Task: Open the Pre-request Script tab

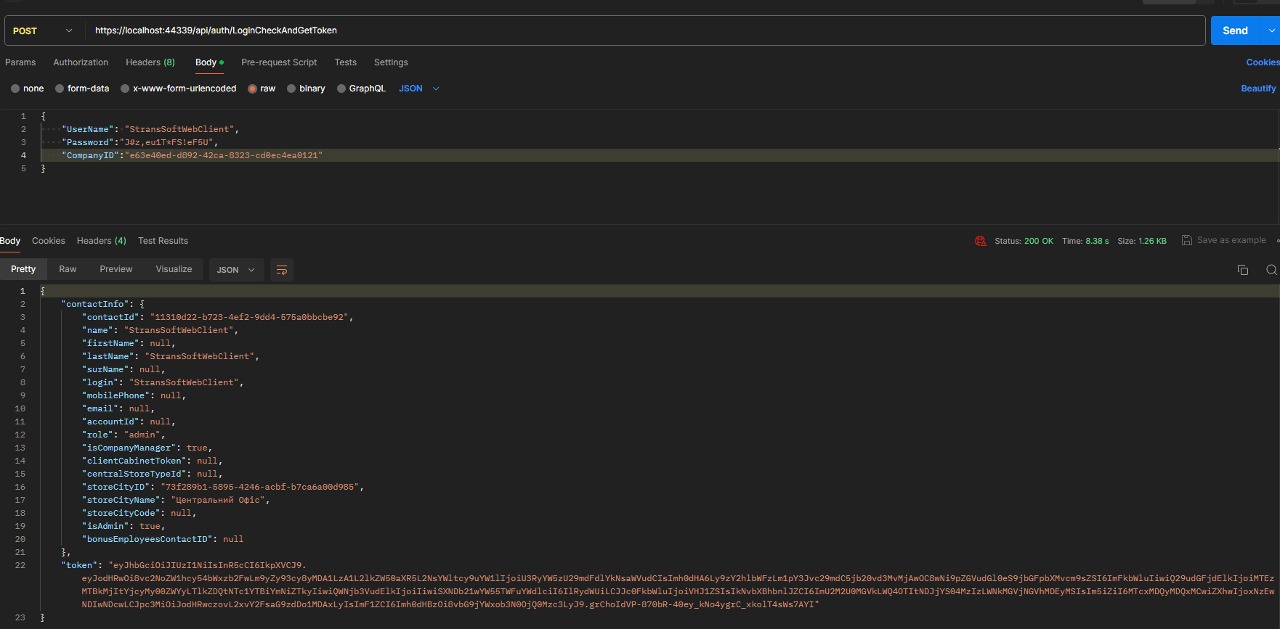Action: tap(279, 62)
